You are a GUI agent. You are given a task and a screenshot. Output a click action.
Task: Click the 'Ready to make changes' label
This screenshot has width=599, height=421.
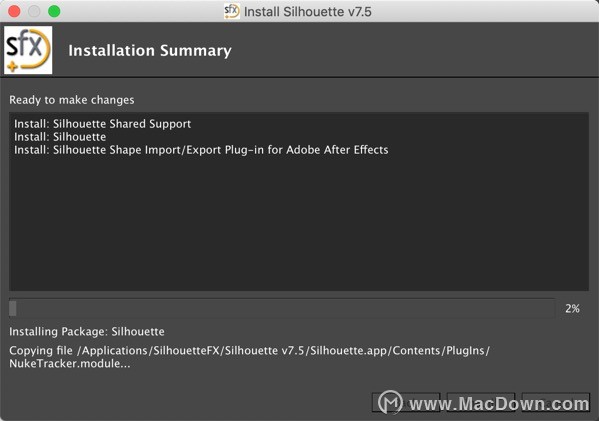[x=72, y=100]
